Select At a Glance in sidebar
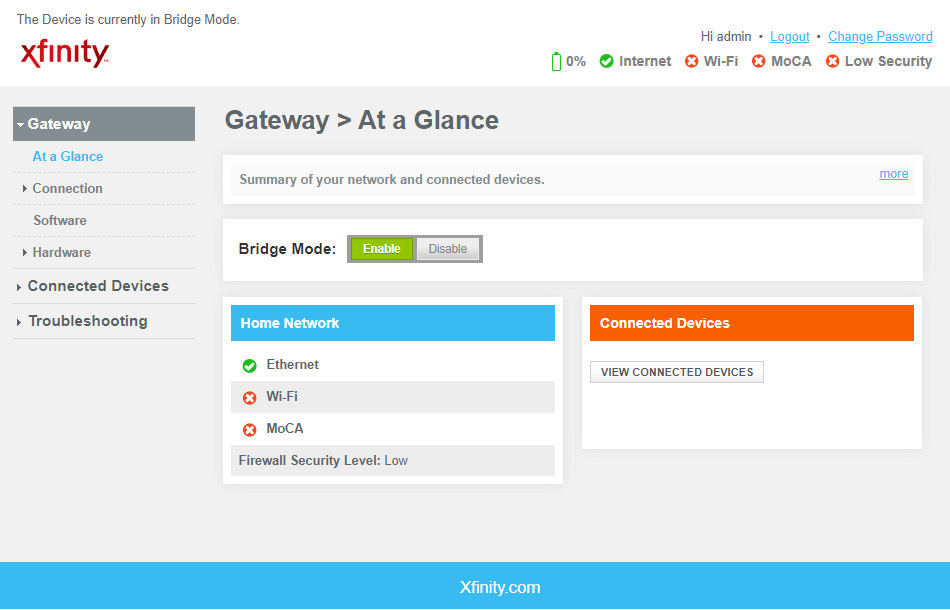This screenshot has width=950, height=610. [68, 156]
